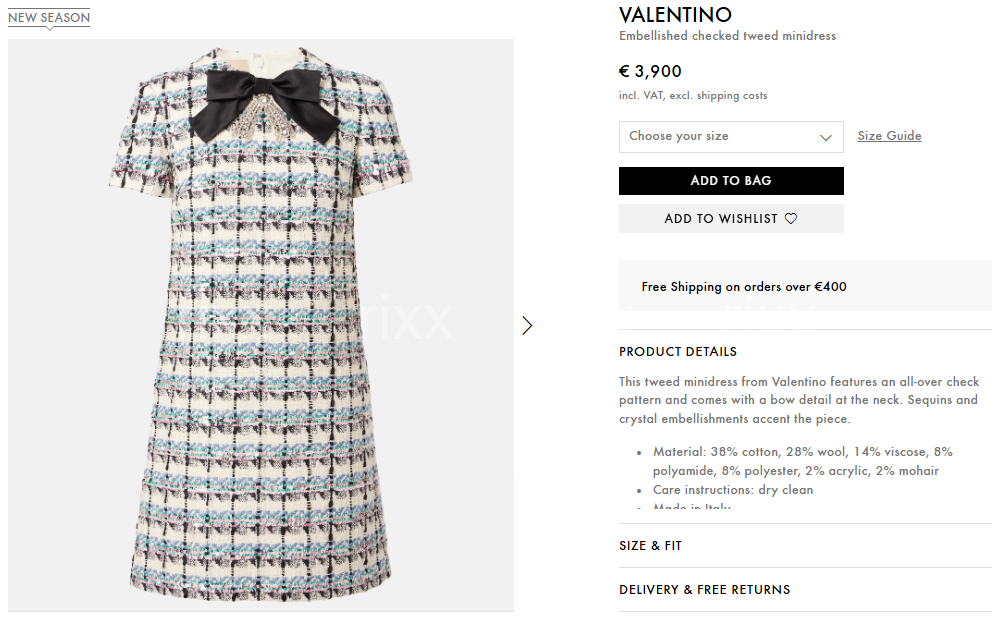
Task: Open the tweed dress product image
Action: click(x=261, y=325)
